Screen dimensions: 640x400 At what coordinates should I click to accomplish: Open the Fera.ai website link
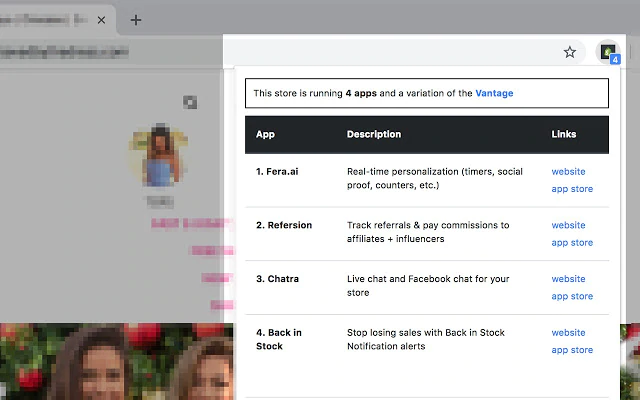pyautogui.click(x=568, y=172)
